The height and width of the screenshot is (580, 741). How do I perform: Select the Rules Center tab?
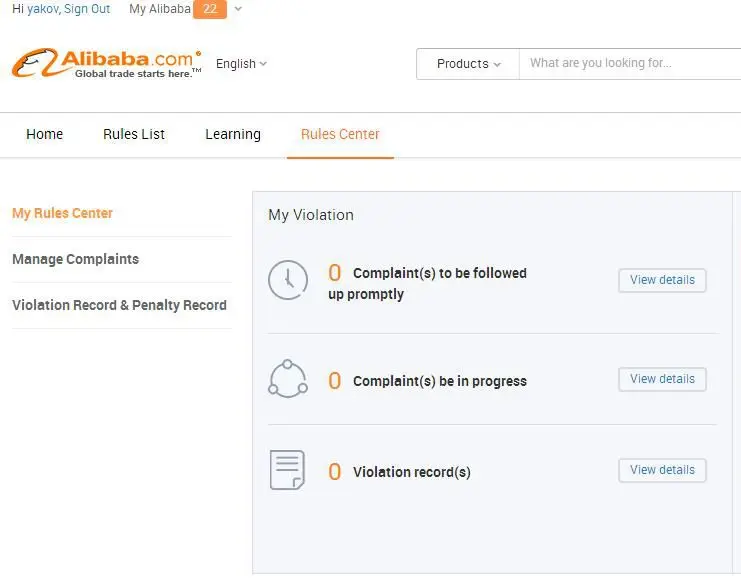340,134
